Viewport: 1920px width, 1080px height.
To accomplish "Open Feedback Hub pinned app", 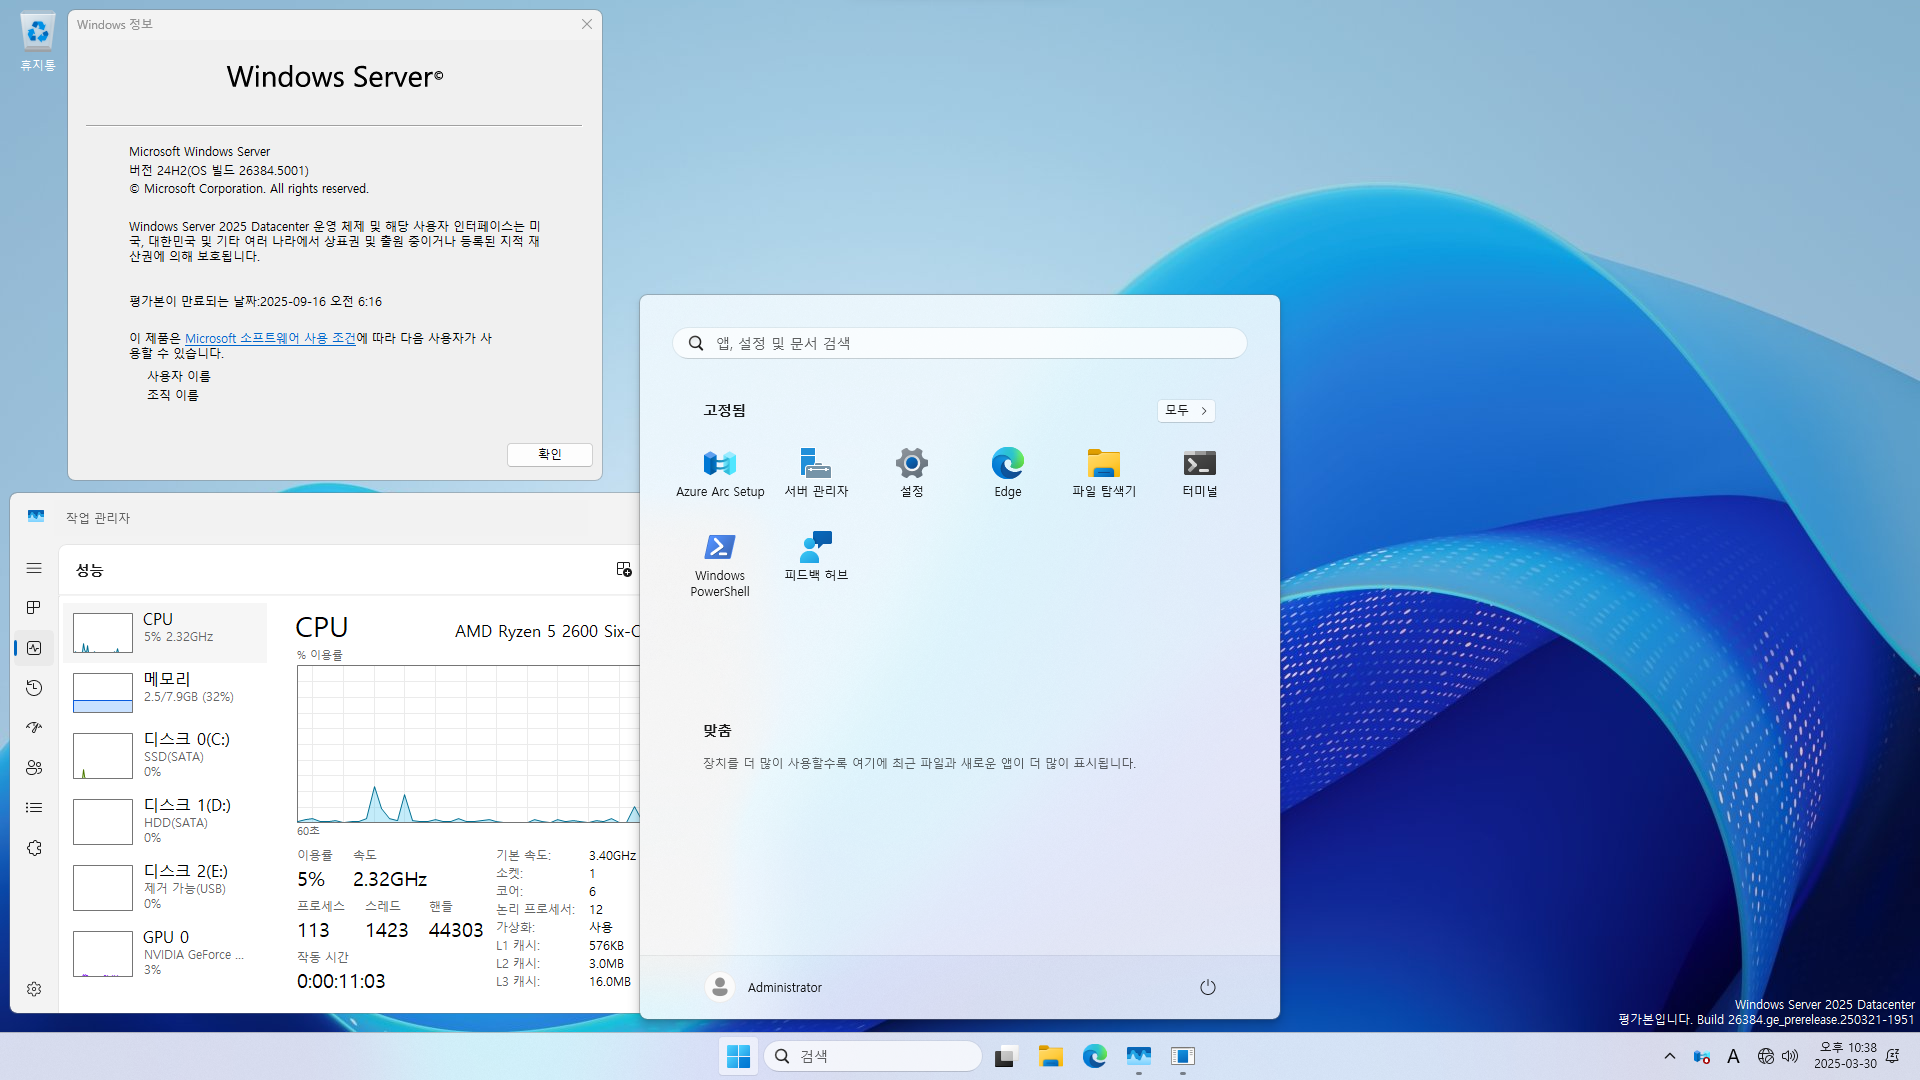I will pyautogui.click(x=816, y=556).
